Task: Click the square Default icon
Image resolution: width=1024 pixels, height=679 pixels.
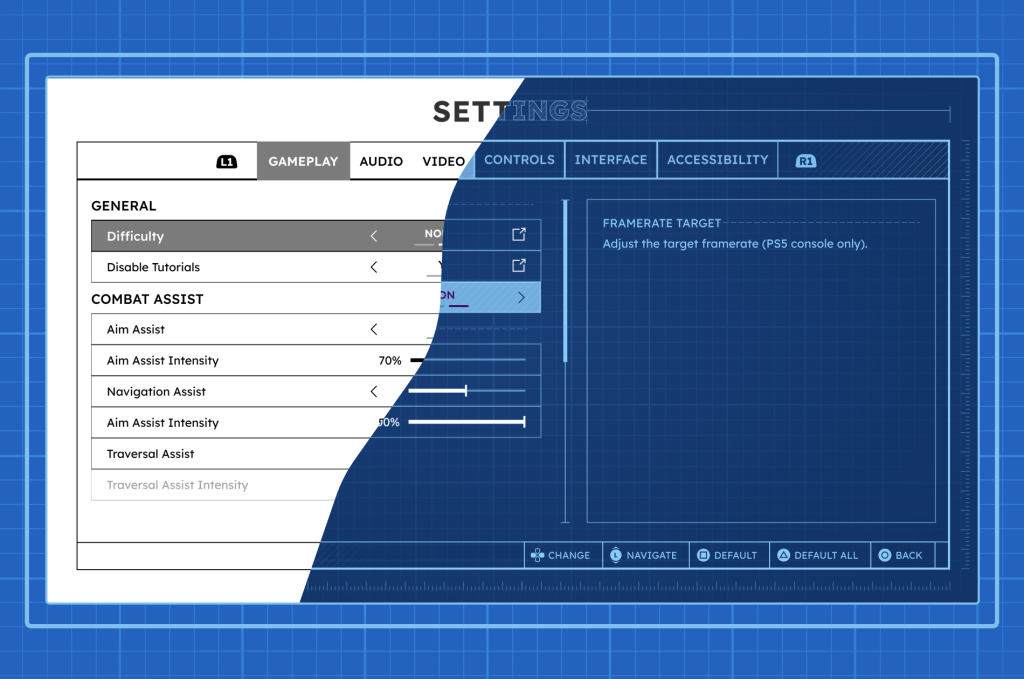Action: click(703, 555)
